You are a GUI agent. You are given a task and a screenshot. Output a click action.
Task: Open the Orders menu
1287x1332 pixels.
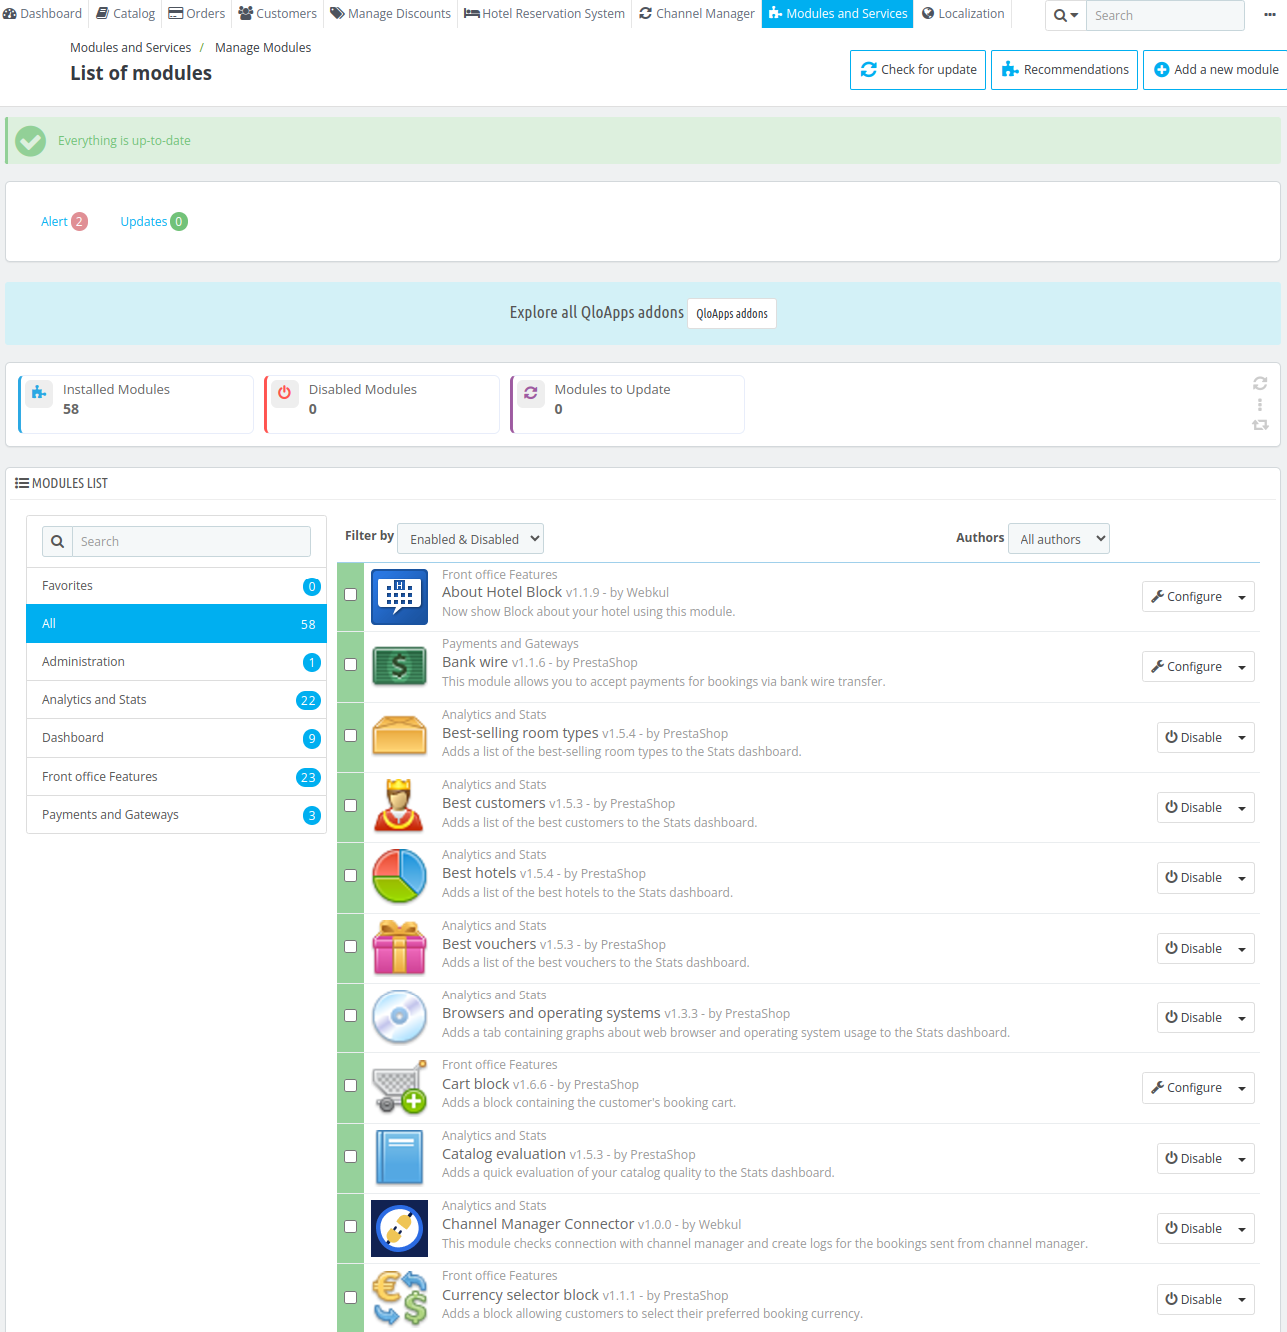pyautogui.click(x=197, y=14)
